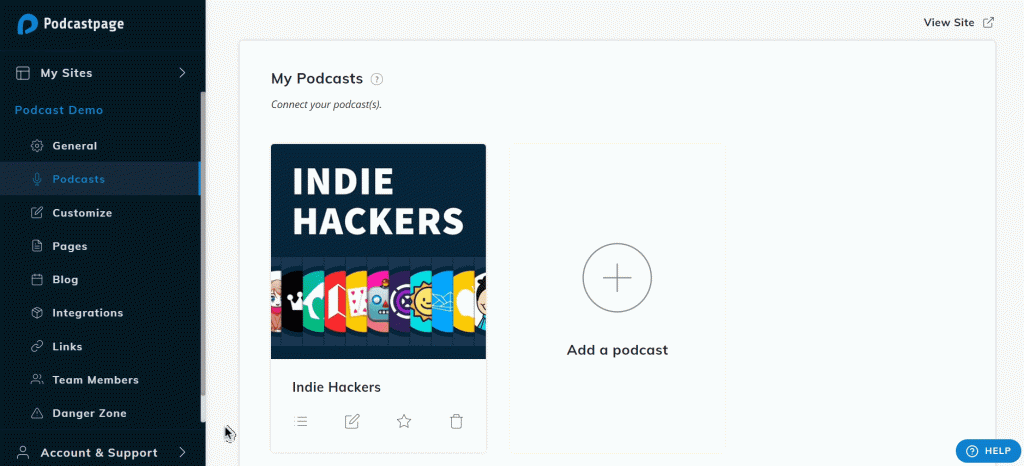Click the Pages document icon
This screenshot has height=466, width=1024.
(x=37, y=246)
